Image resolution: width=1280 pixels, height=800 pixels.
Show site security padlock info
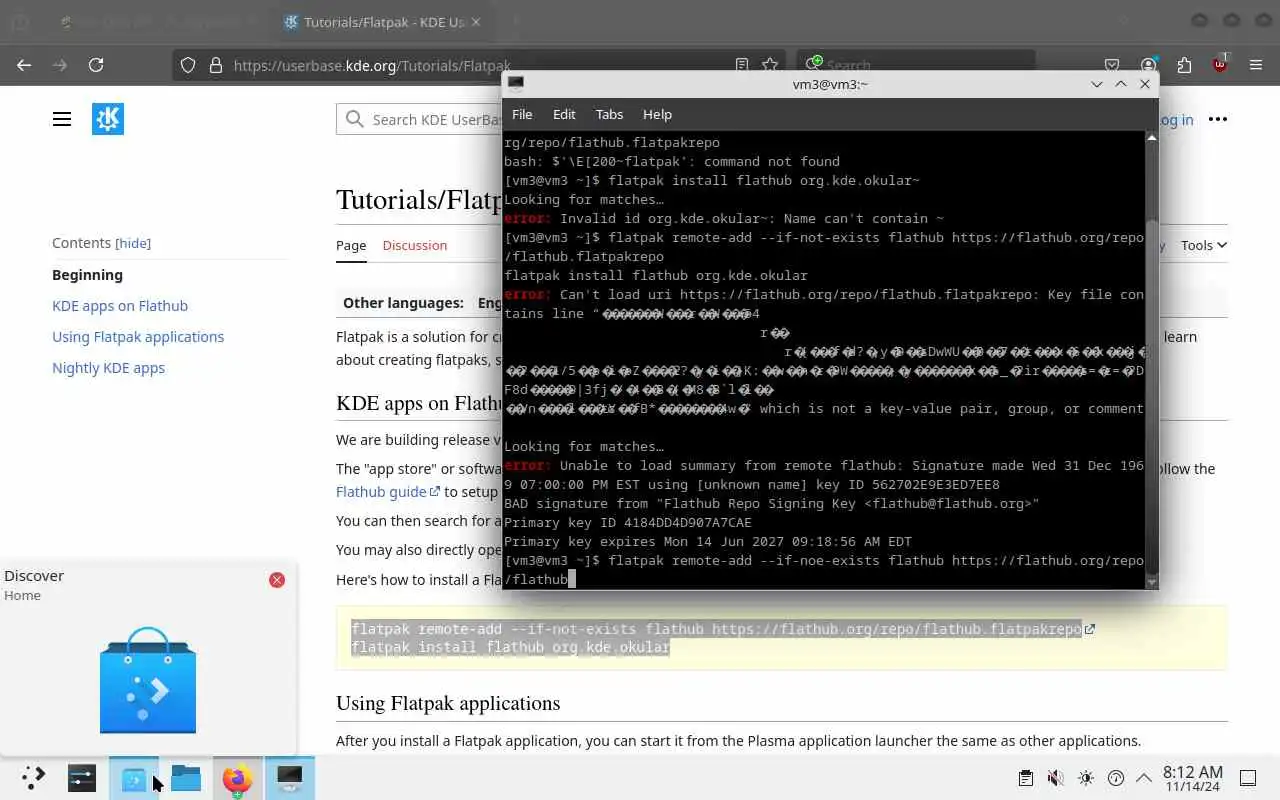coord(215,65)
